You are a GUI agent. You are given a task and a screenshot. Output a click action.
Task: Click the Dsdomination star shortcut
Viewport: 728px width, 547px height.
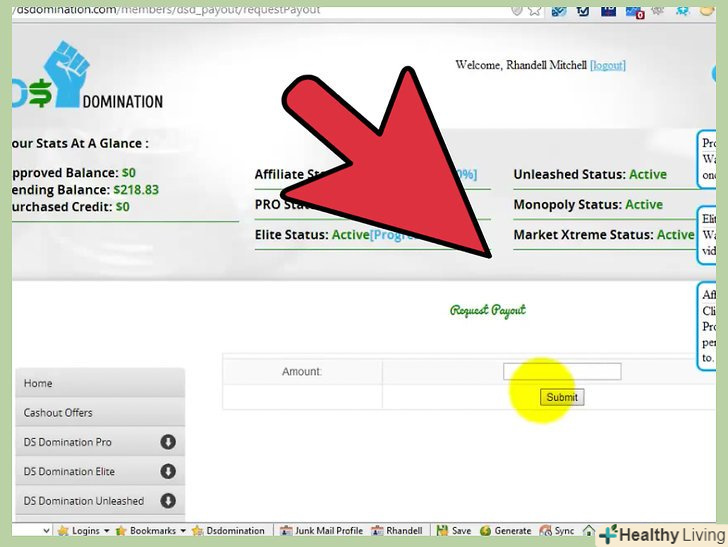[228, 530]
